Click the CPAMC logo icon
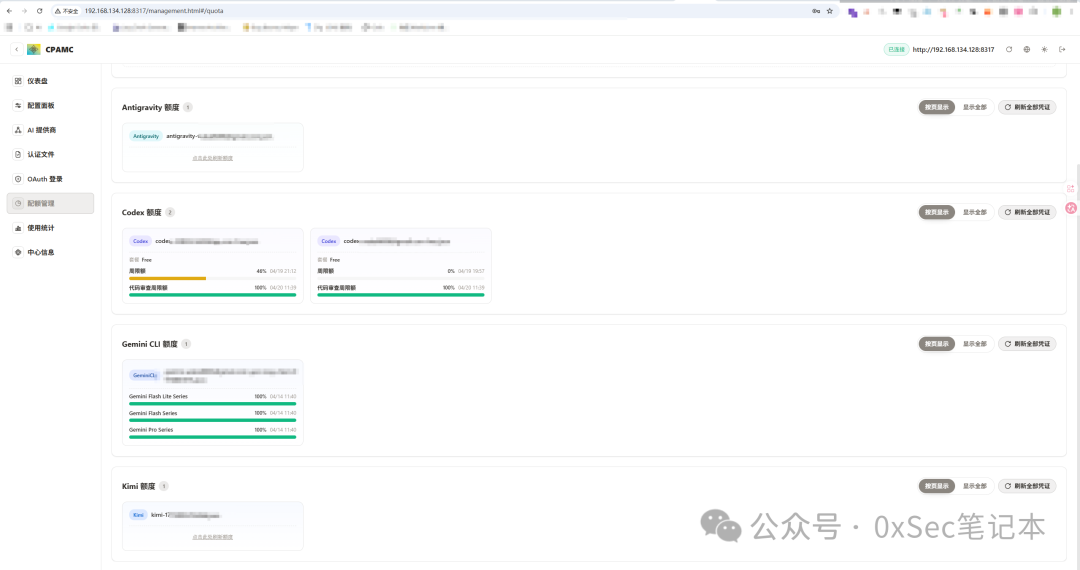Screen dimensions: 1080x570 tap(34, 50)
